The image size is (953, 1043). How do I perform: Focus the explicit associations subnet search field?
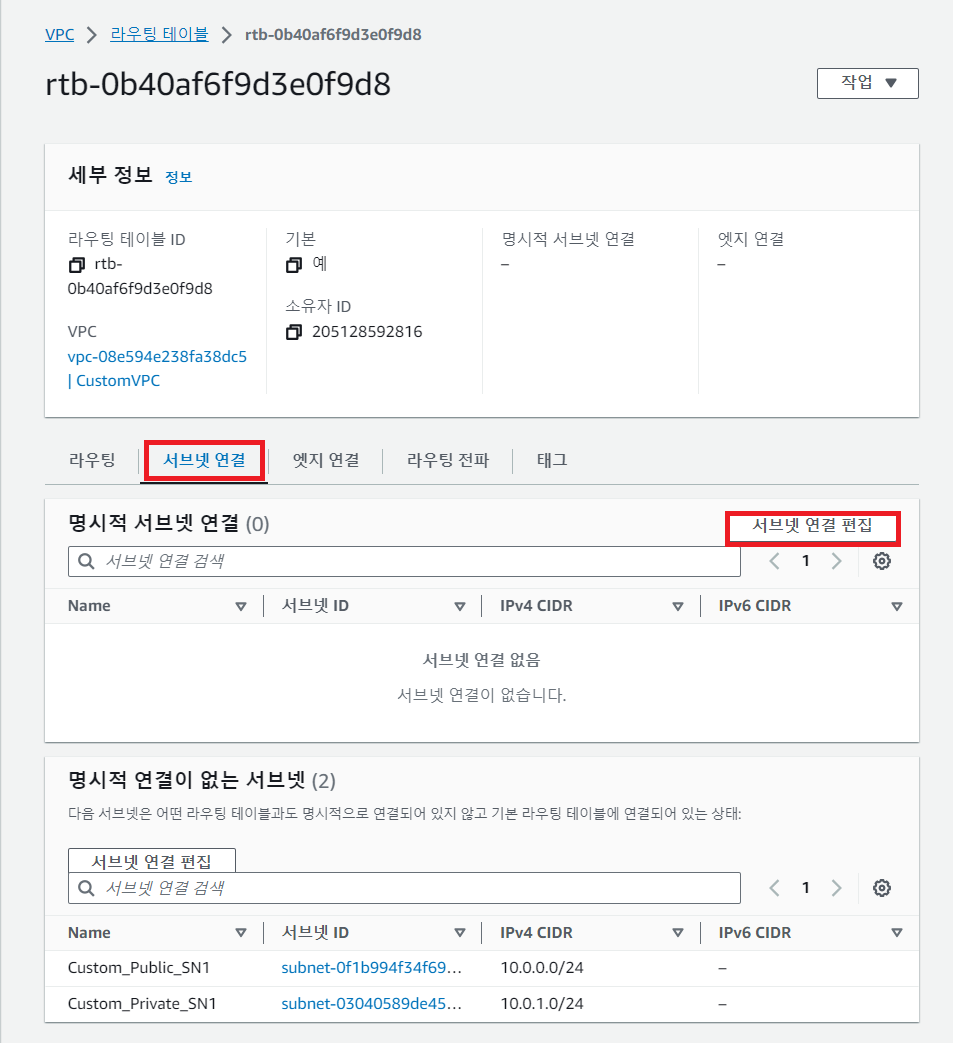(x=404, y=561)
